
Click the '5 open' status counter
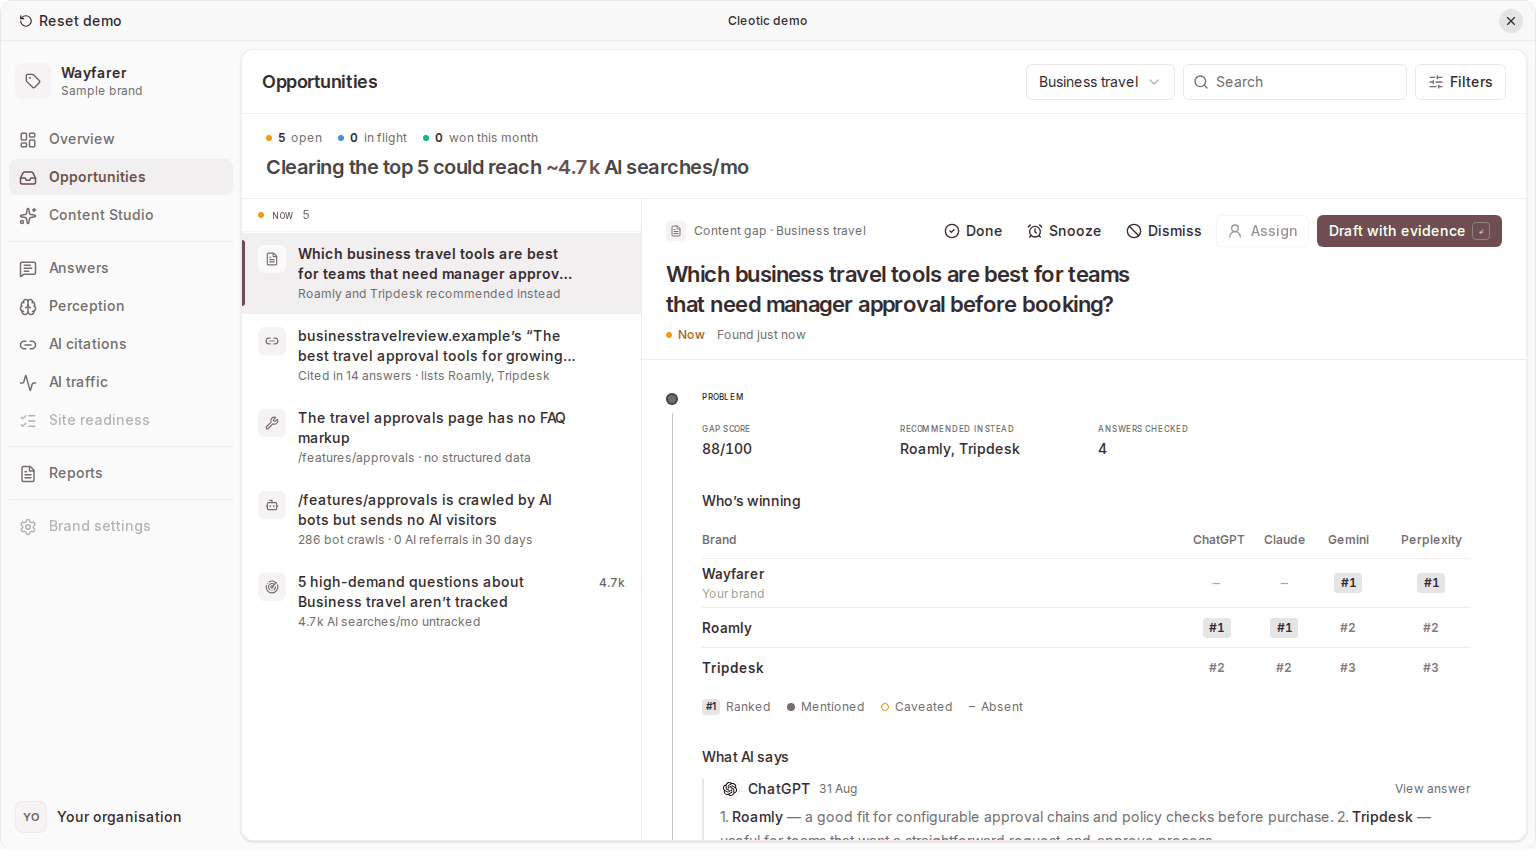pos(294,138)
